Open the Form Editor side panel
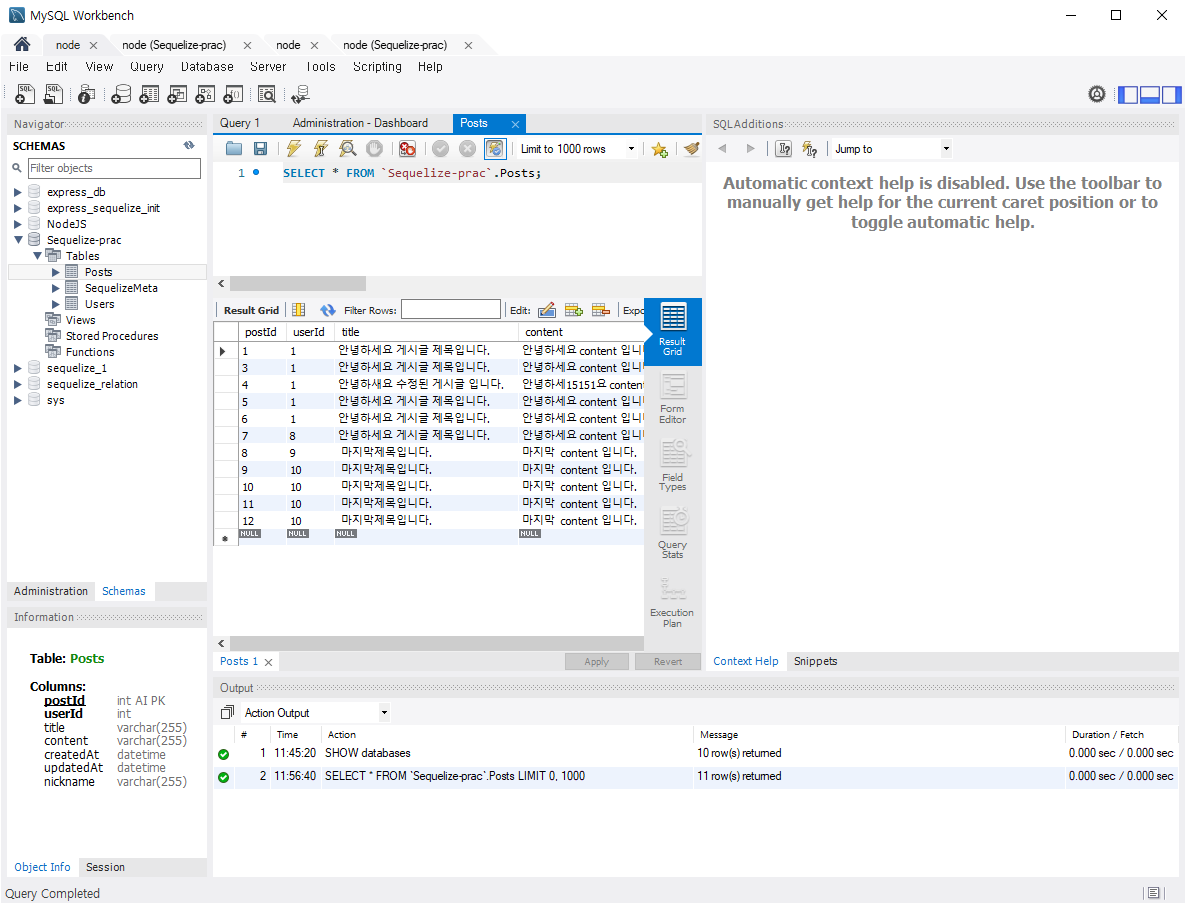1186x904 pixels. (672, 399)
